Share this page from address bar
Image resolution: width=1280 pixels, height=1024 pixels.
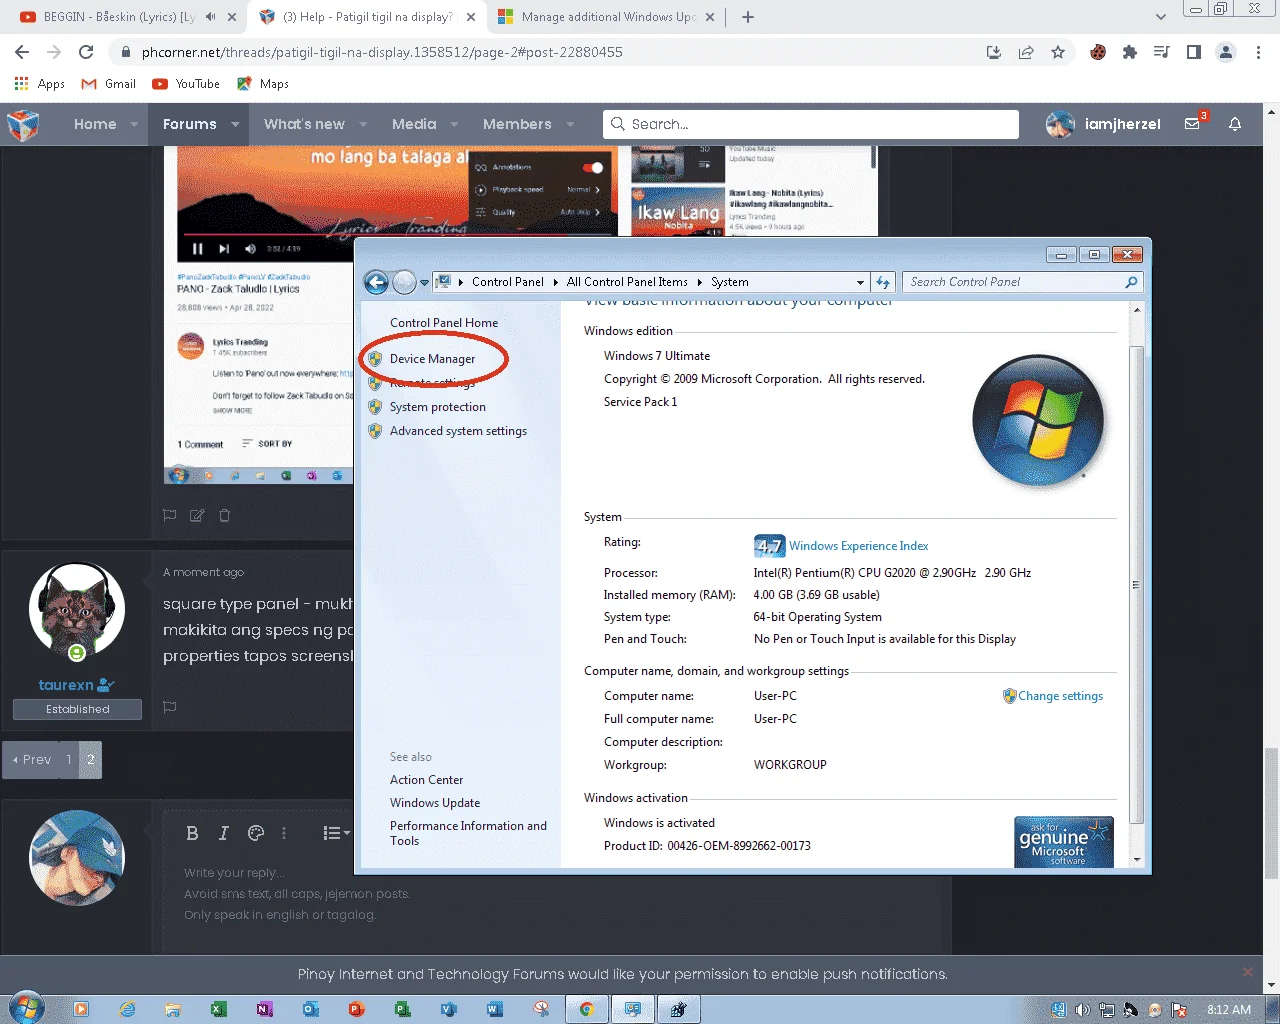[1026, 52]
